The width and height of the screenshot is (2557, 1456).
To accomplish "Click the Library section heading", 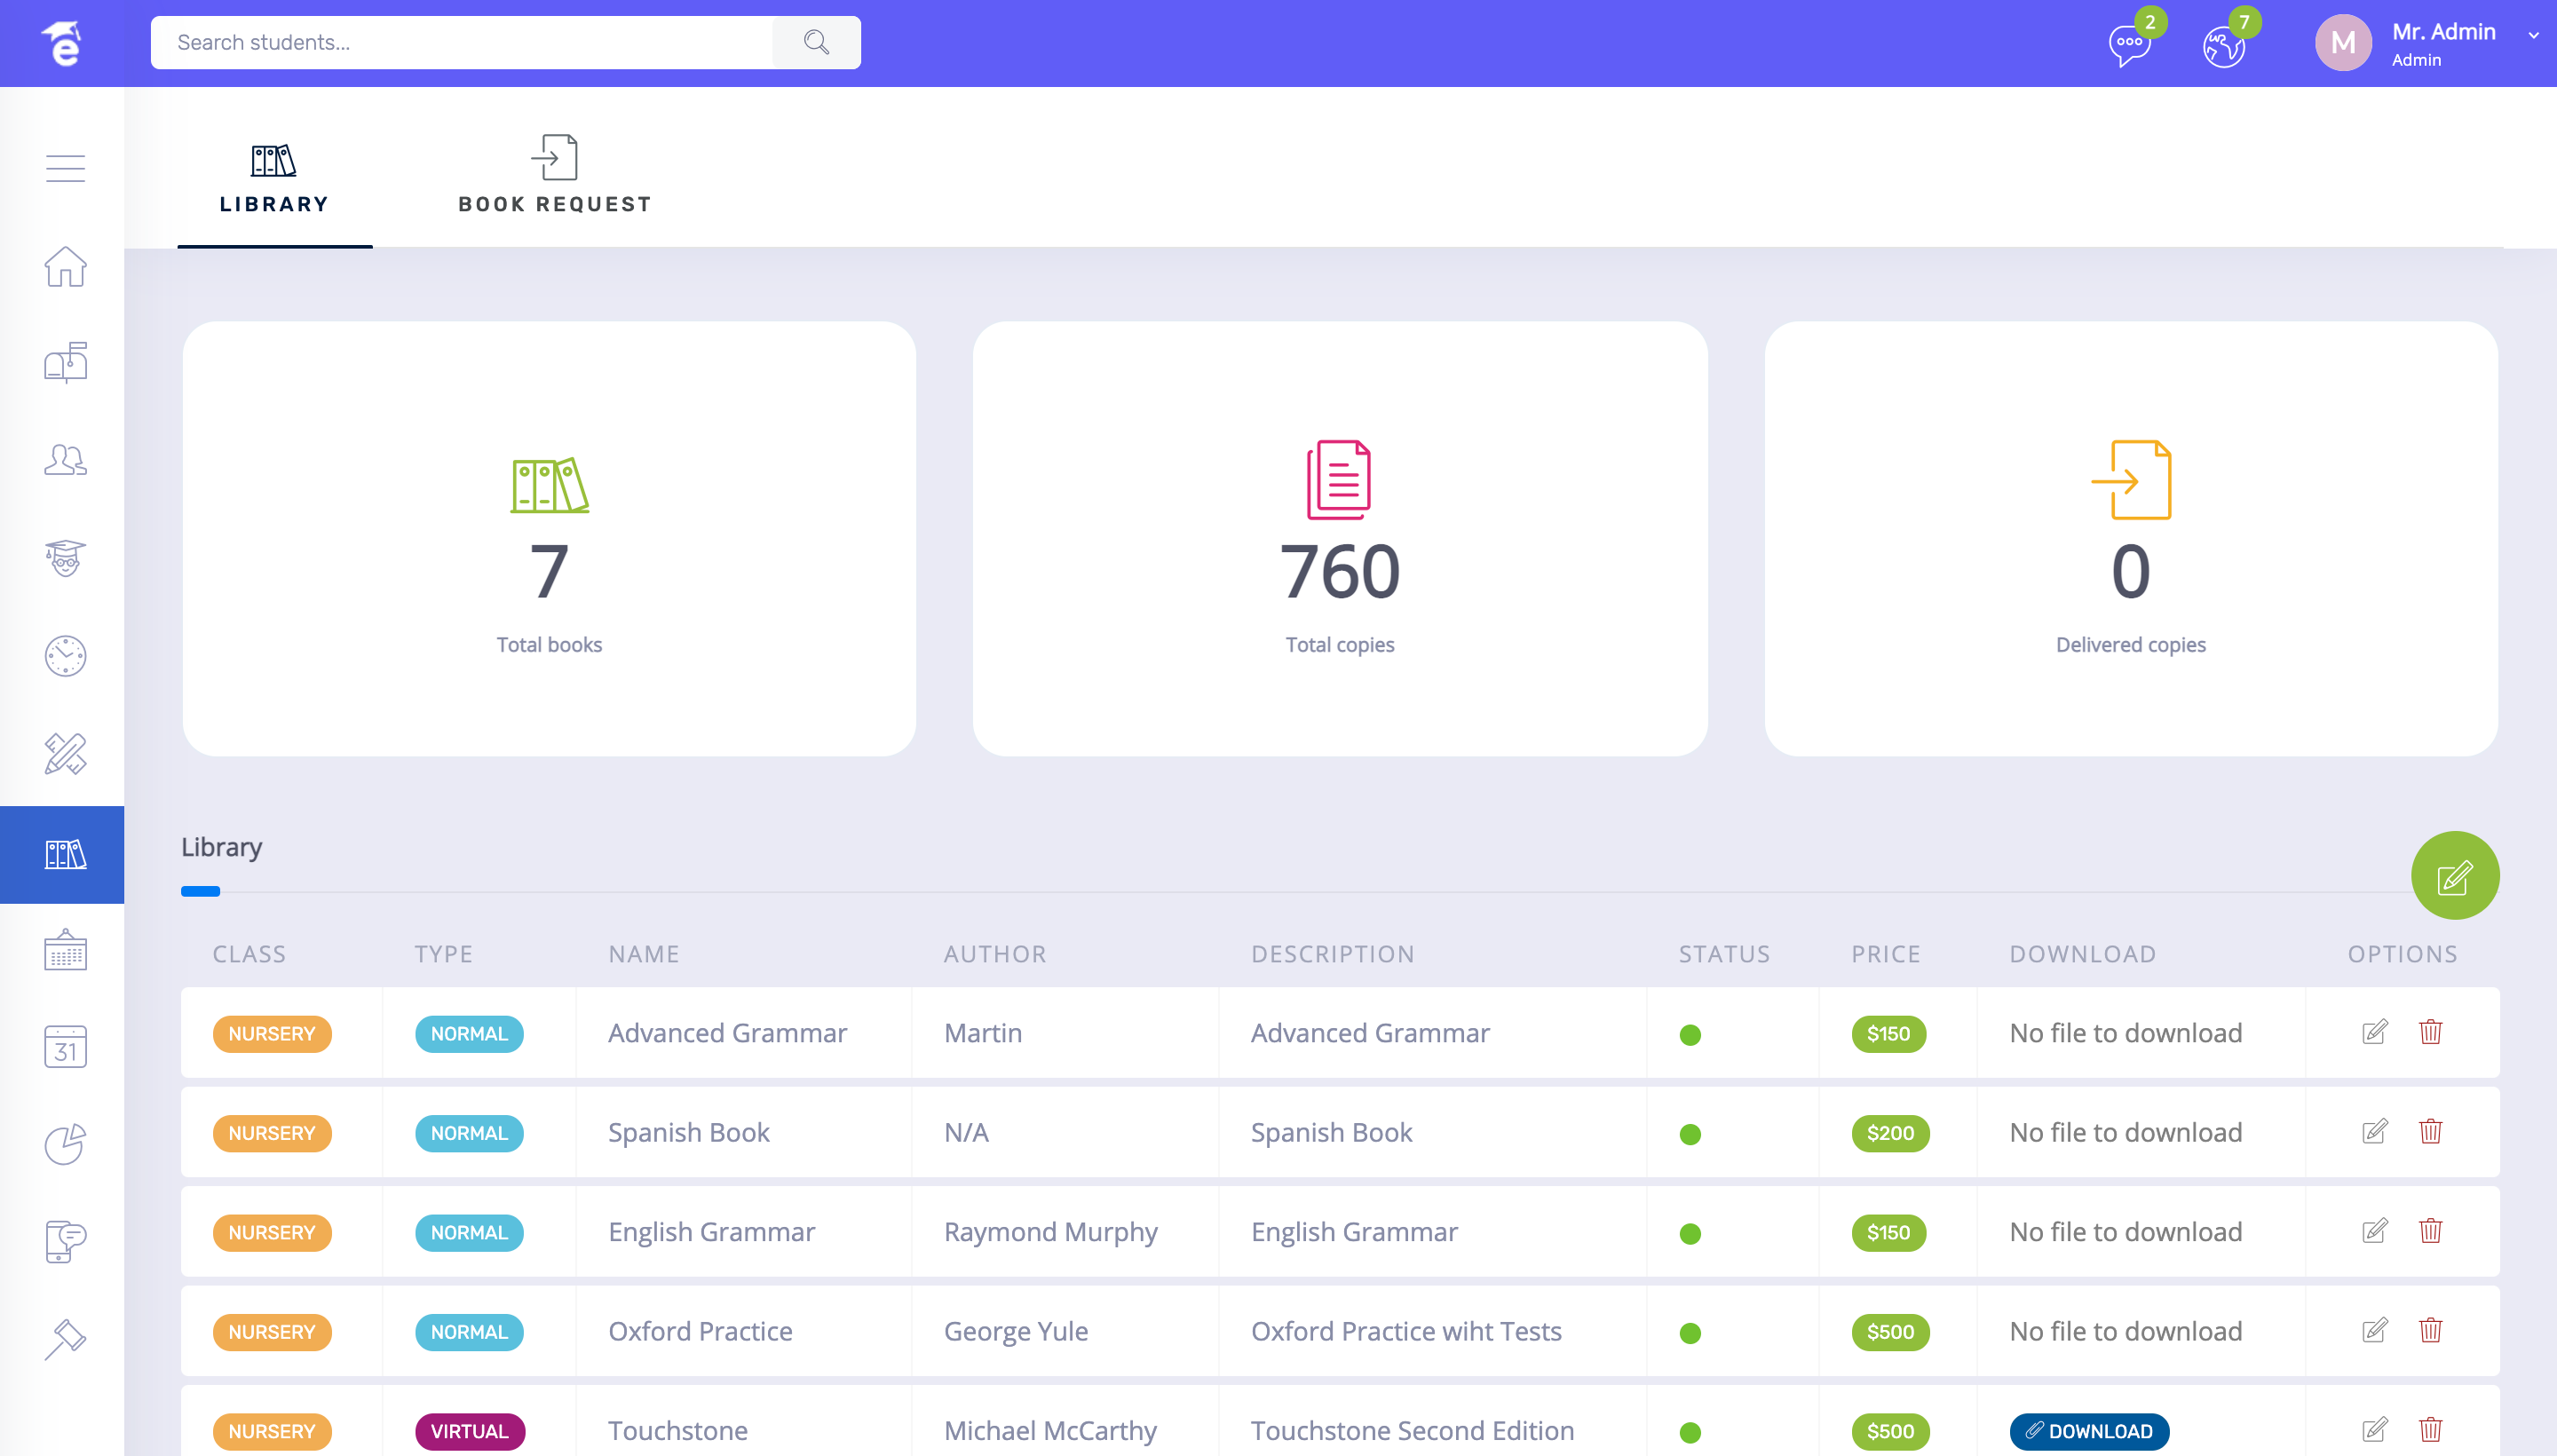I will [x=221, y=847].
